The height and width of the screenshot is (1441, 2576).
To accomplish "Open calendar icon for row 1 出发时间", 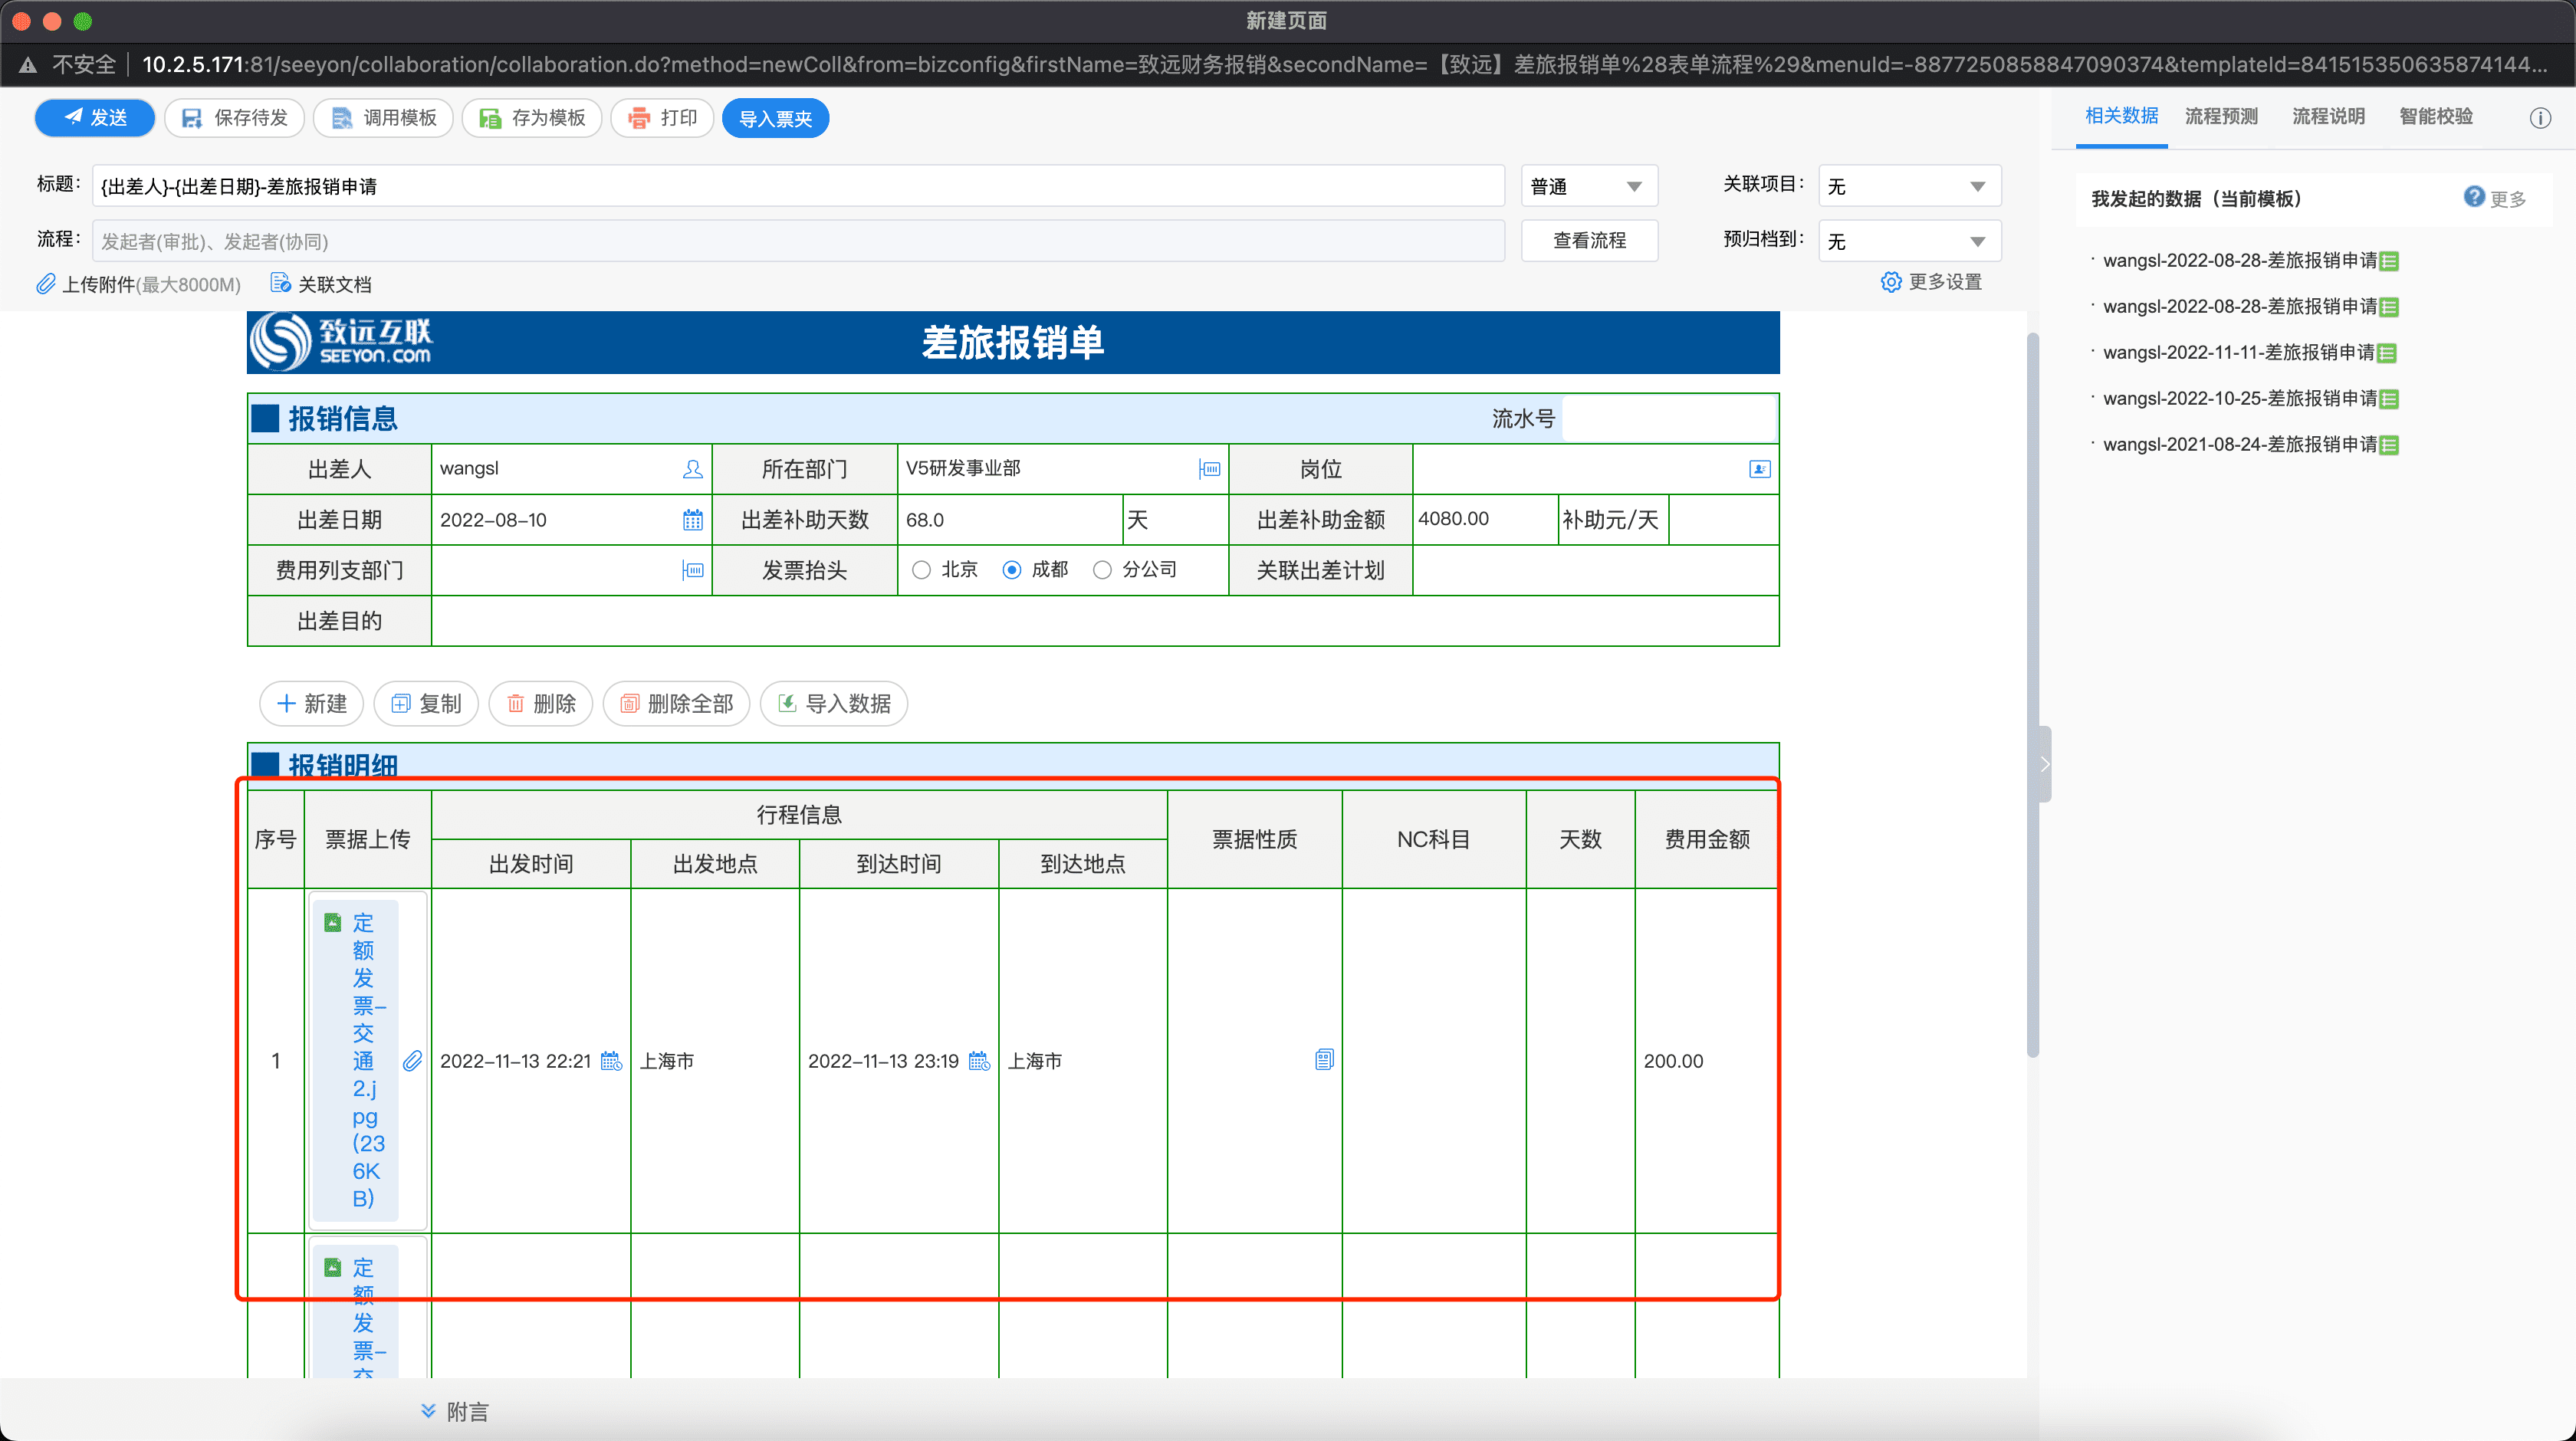I will point(610,1061).
